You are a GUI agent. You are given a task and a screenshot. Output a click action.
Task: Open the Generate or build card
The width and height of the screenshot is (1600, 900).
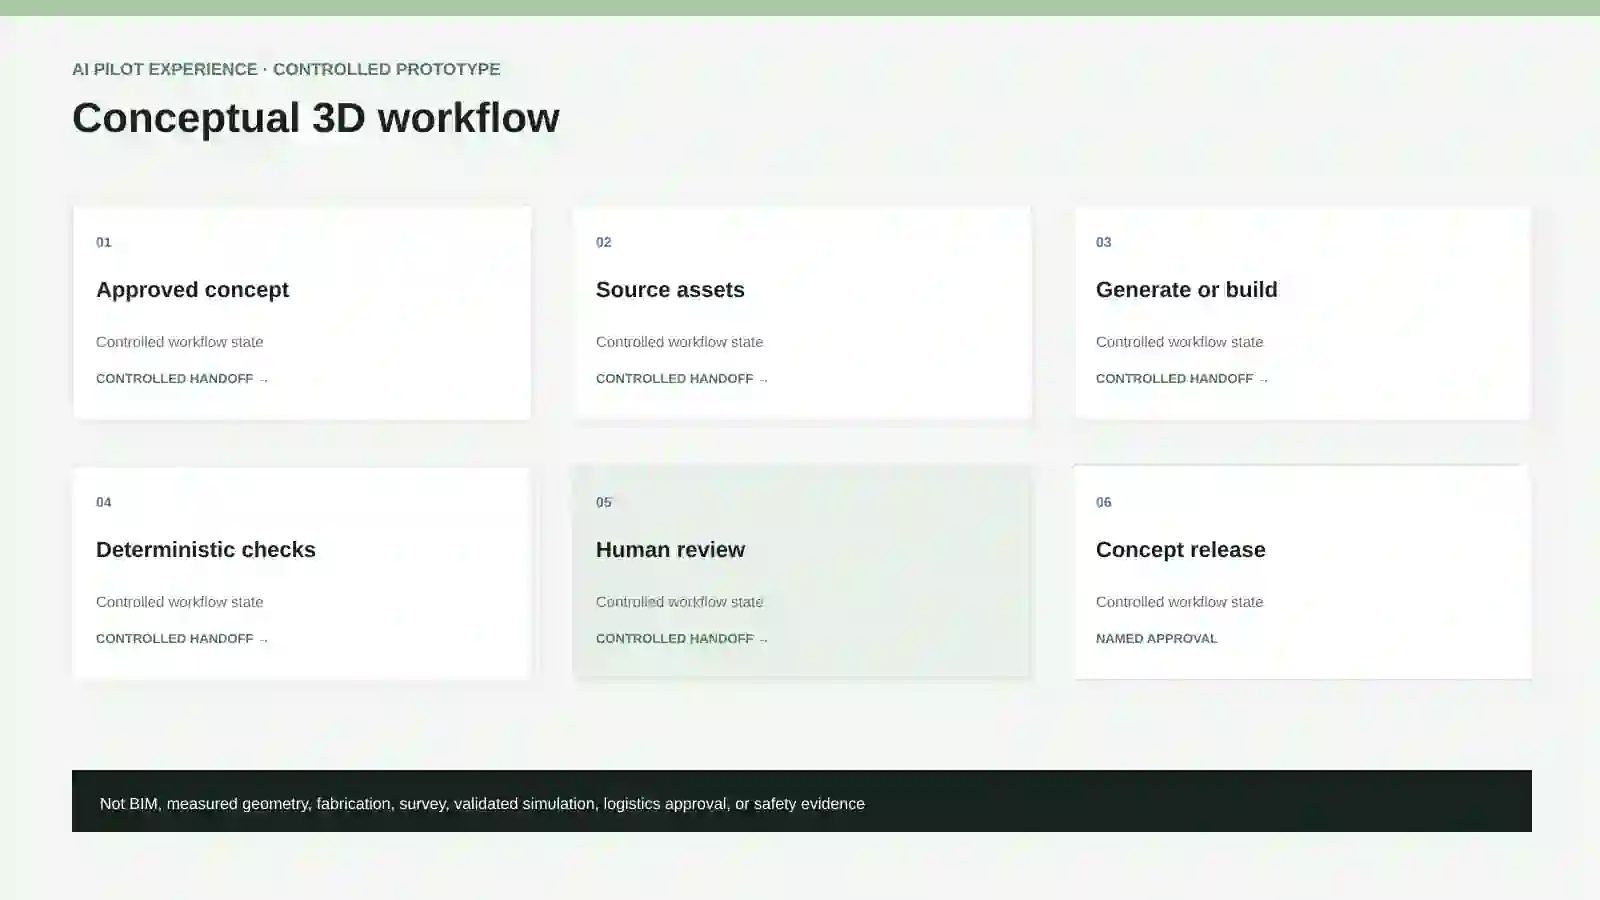tap(1302, 313)
